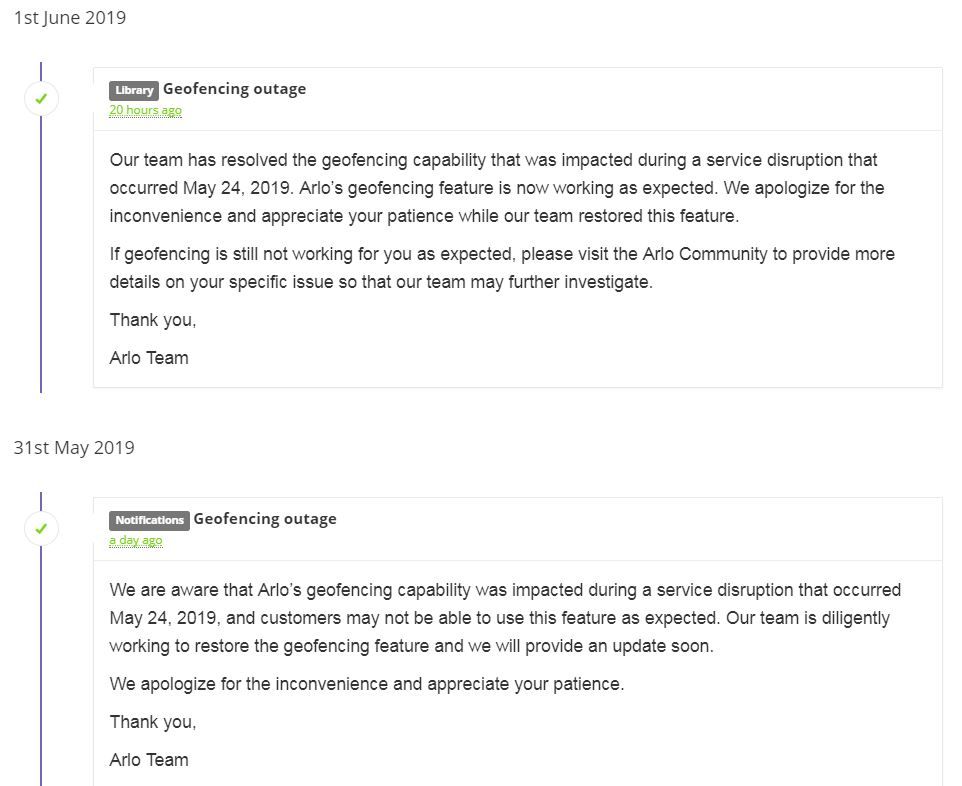Click the 'We are aware that Arlo's geofencing' paragraph
The image size is (962, 786).
click(505, 618)
